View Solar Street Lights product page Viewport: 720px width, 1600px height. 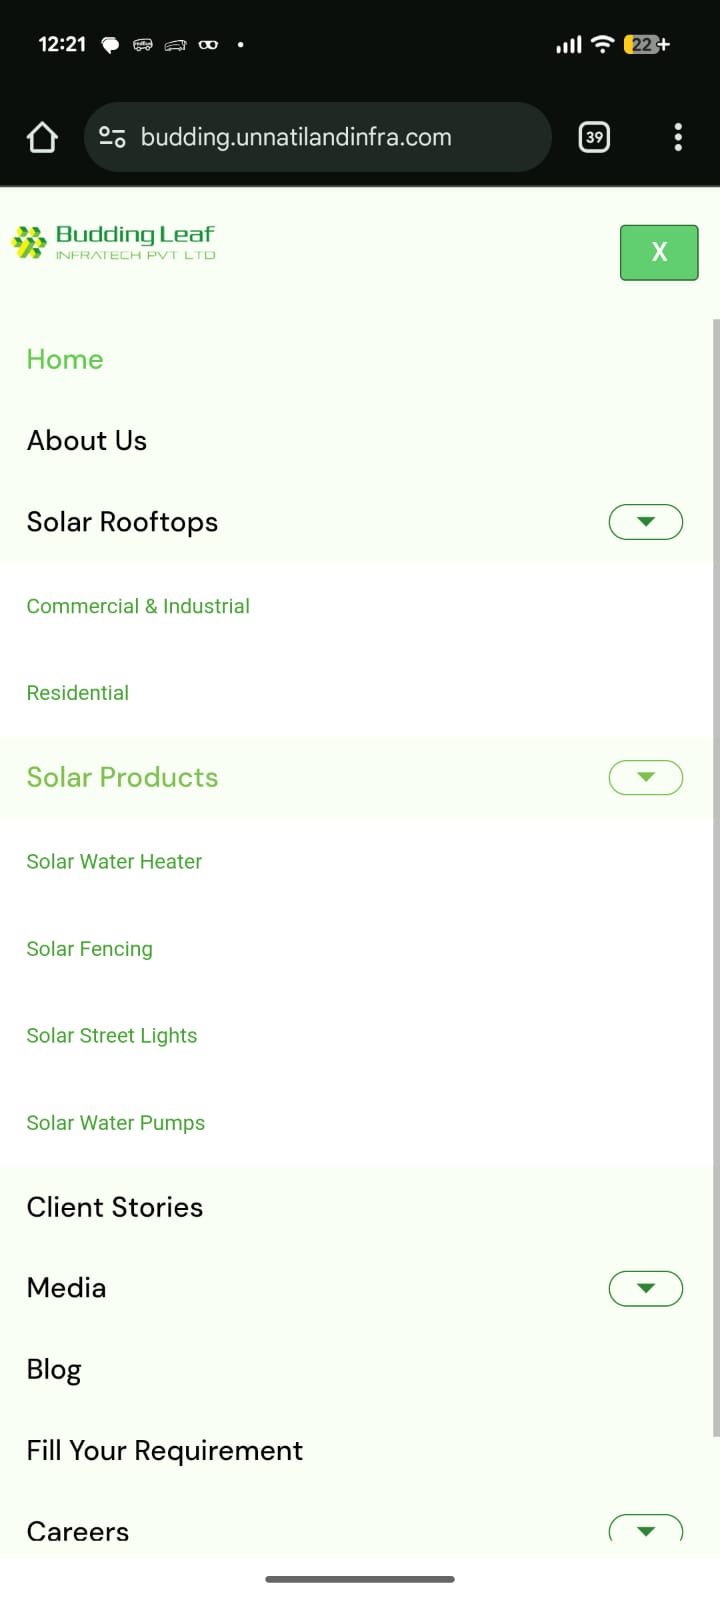(x=112, y=1036)
